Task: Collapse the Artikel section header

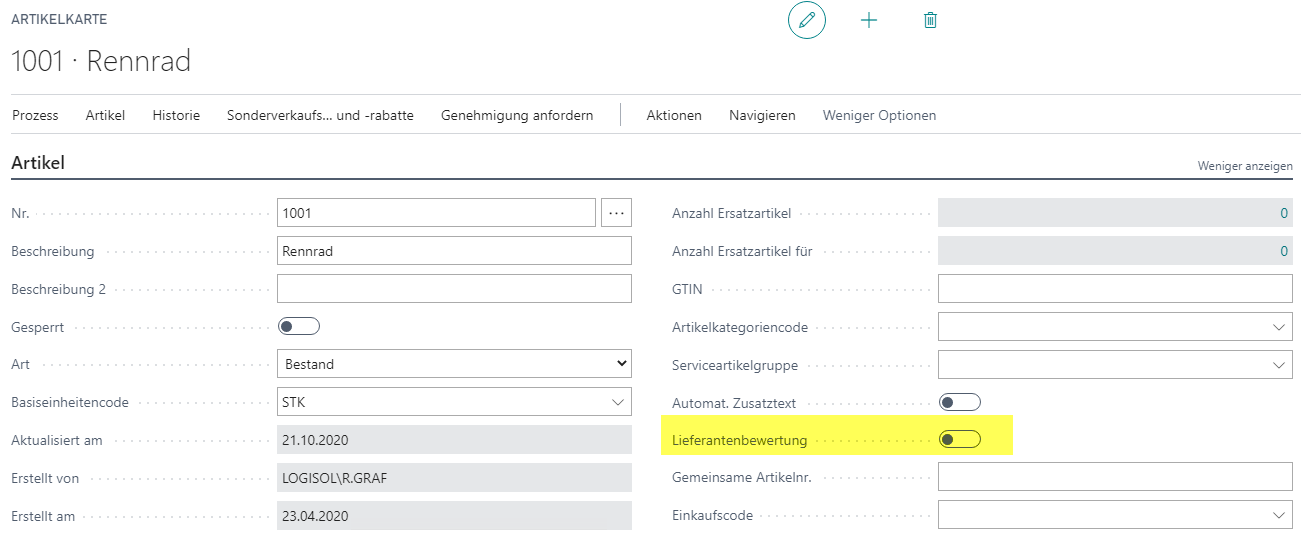Action: tap(38, 162)
